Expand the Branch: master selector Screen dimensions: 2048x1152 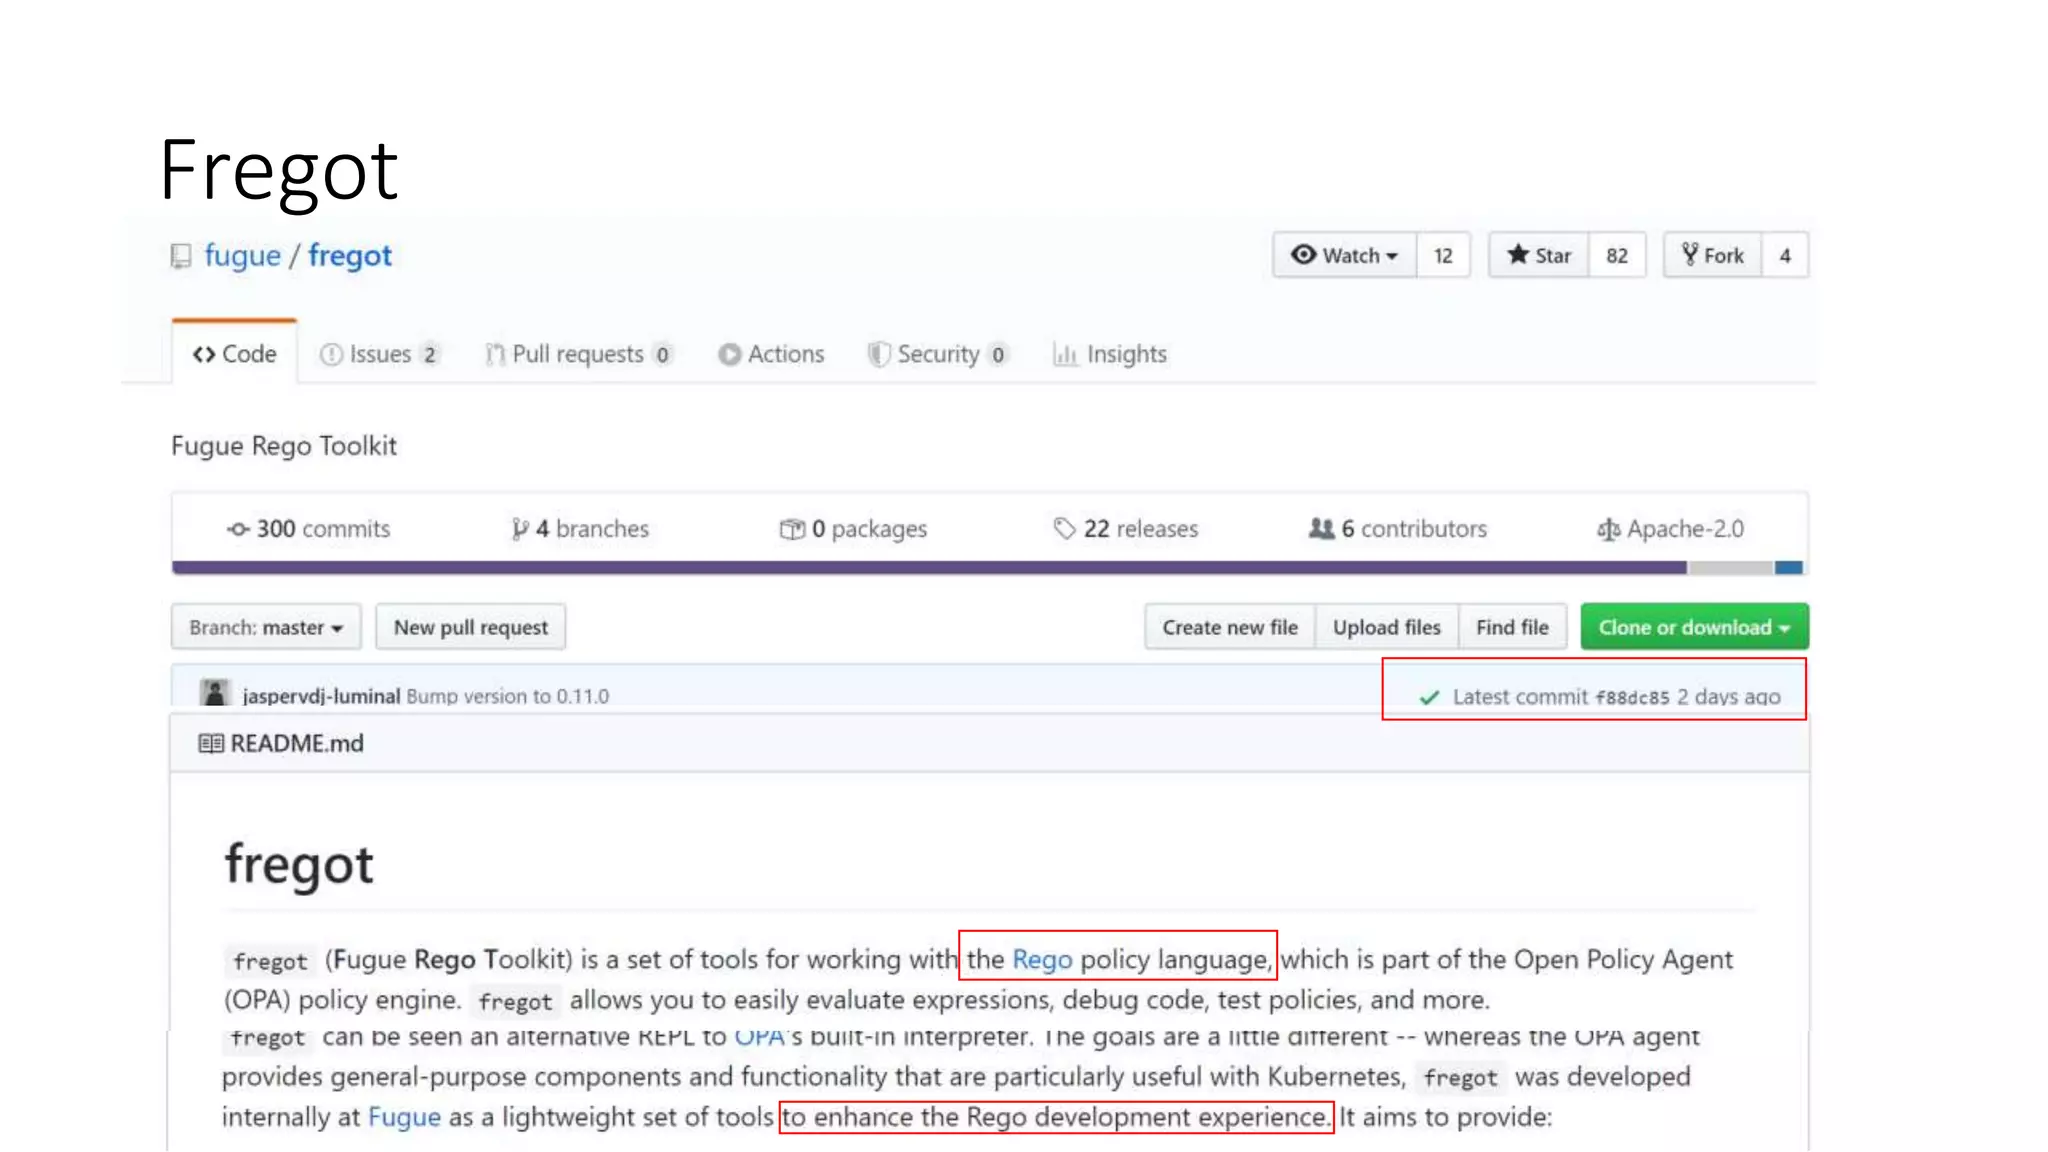[x=266, y=628]
